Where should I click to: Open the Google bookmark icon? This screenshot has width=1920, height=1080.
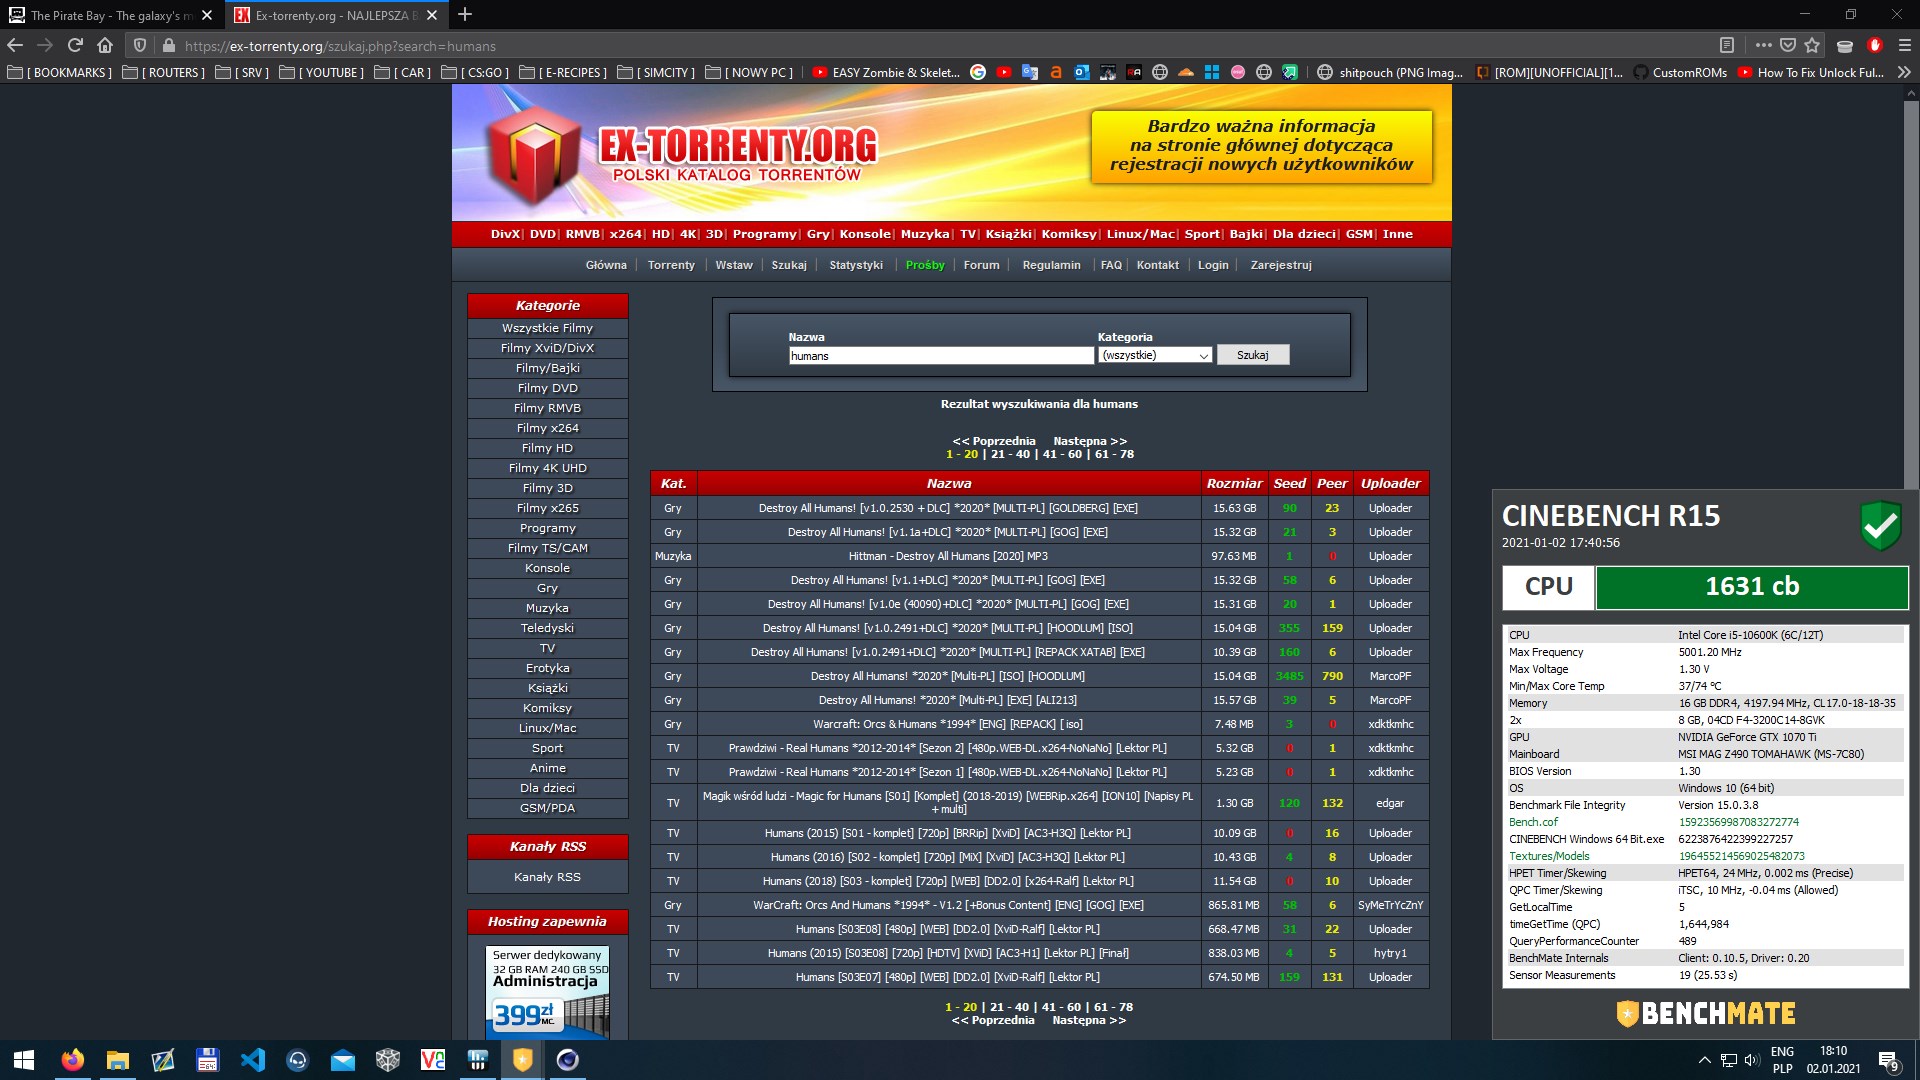pos(978,72)
